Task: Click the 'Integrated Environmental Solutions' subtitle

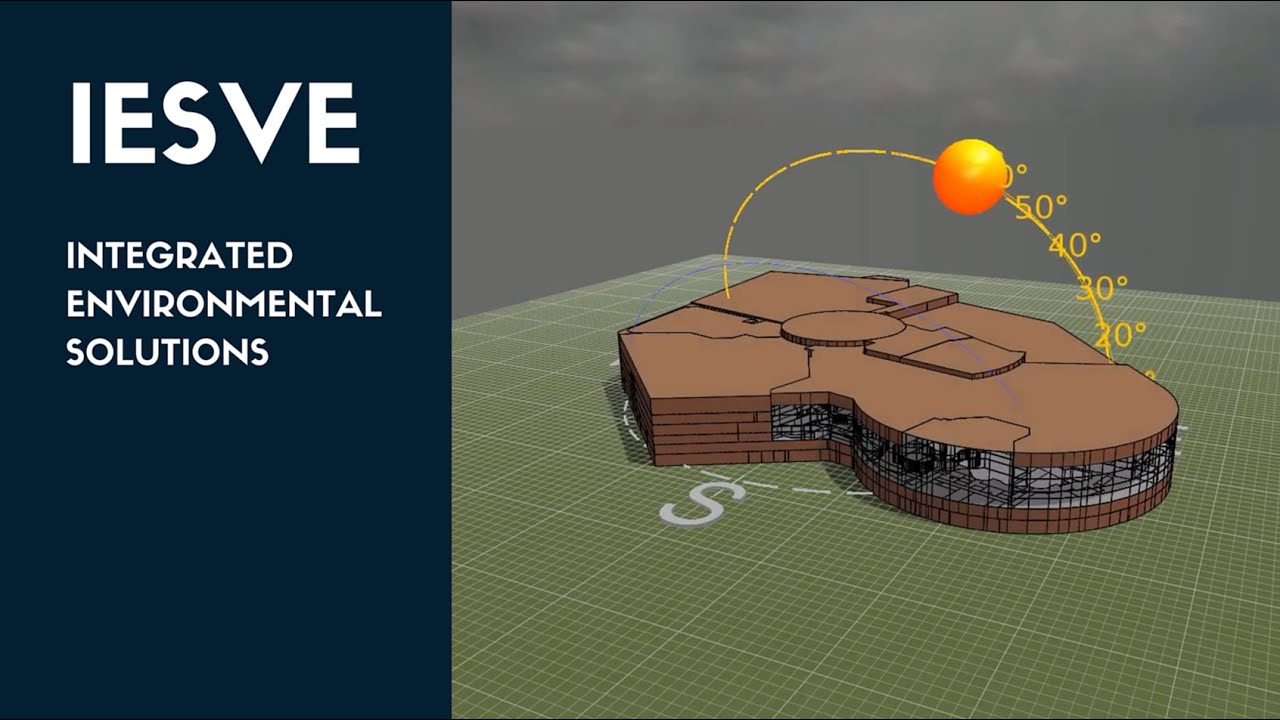Action: (224, 303)
